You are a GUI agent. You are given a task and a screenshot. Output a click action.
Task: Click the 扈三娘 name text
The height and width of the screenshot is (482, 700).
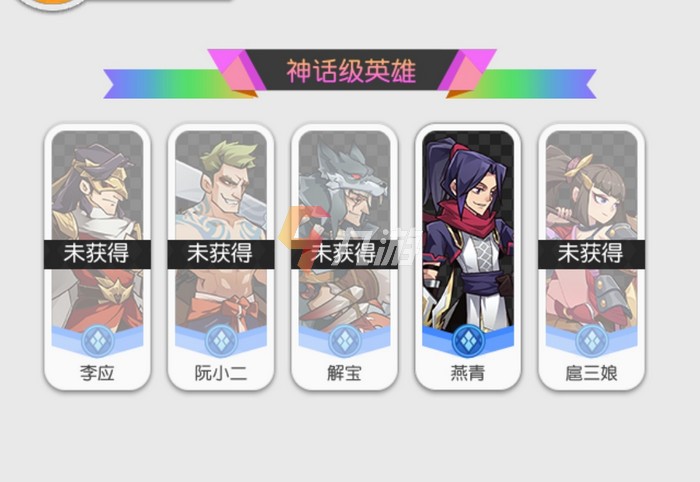(592, 373)
